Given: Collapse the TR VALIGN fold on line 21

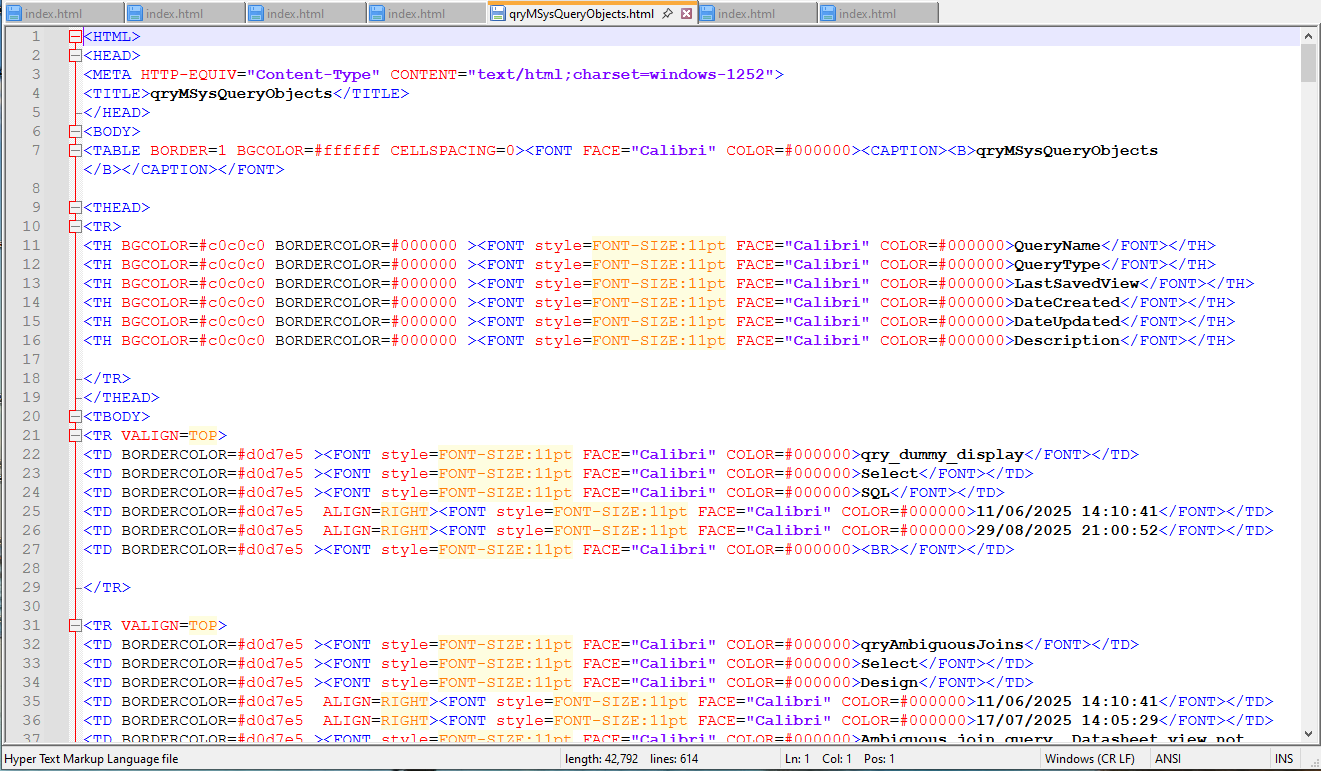Looking at the screenshot, I should (75, 435).
